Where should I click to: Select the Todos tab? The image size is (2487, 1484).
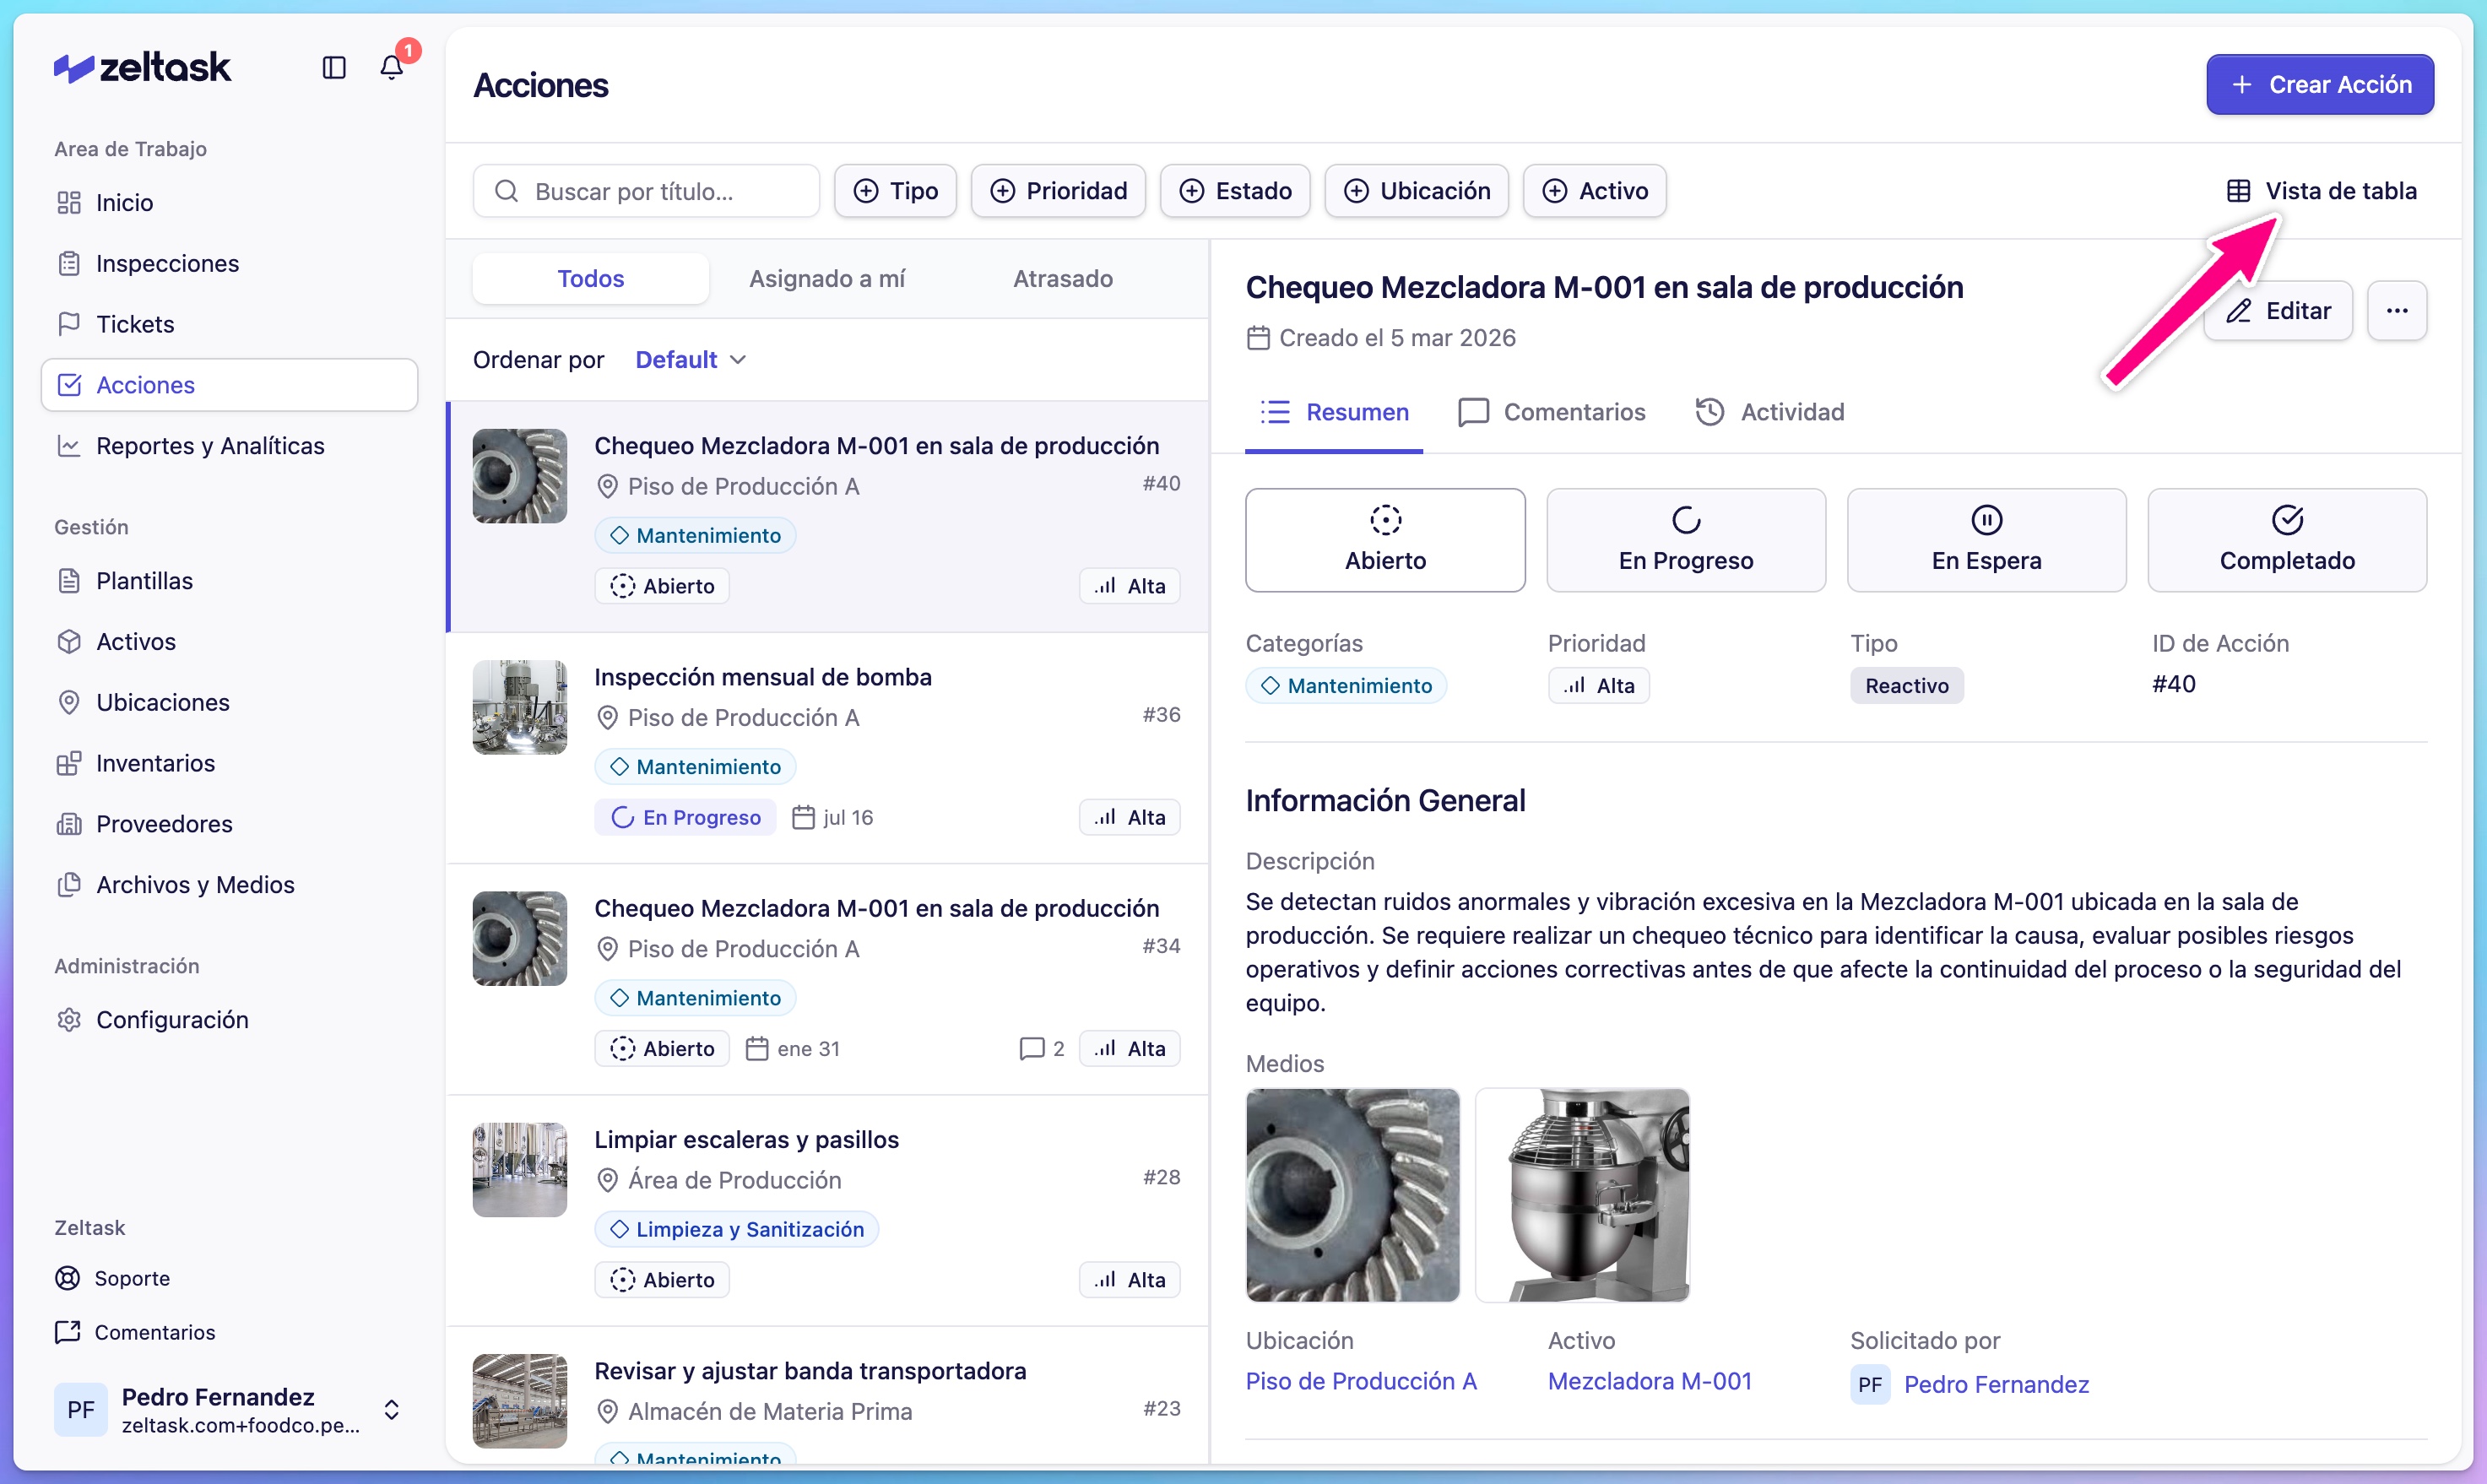click(591, 279)
